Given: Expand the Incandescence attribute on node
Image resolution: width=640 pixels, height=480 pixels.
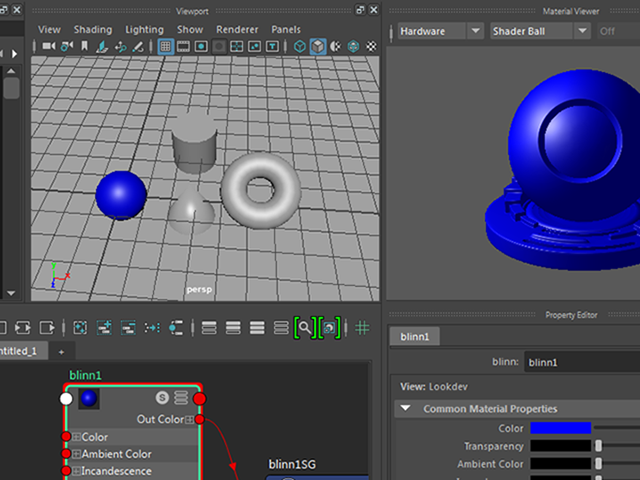Looking at the screenshot, I should click(x=76, y=471).
